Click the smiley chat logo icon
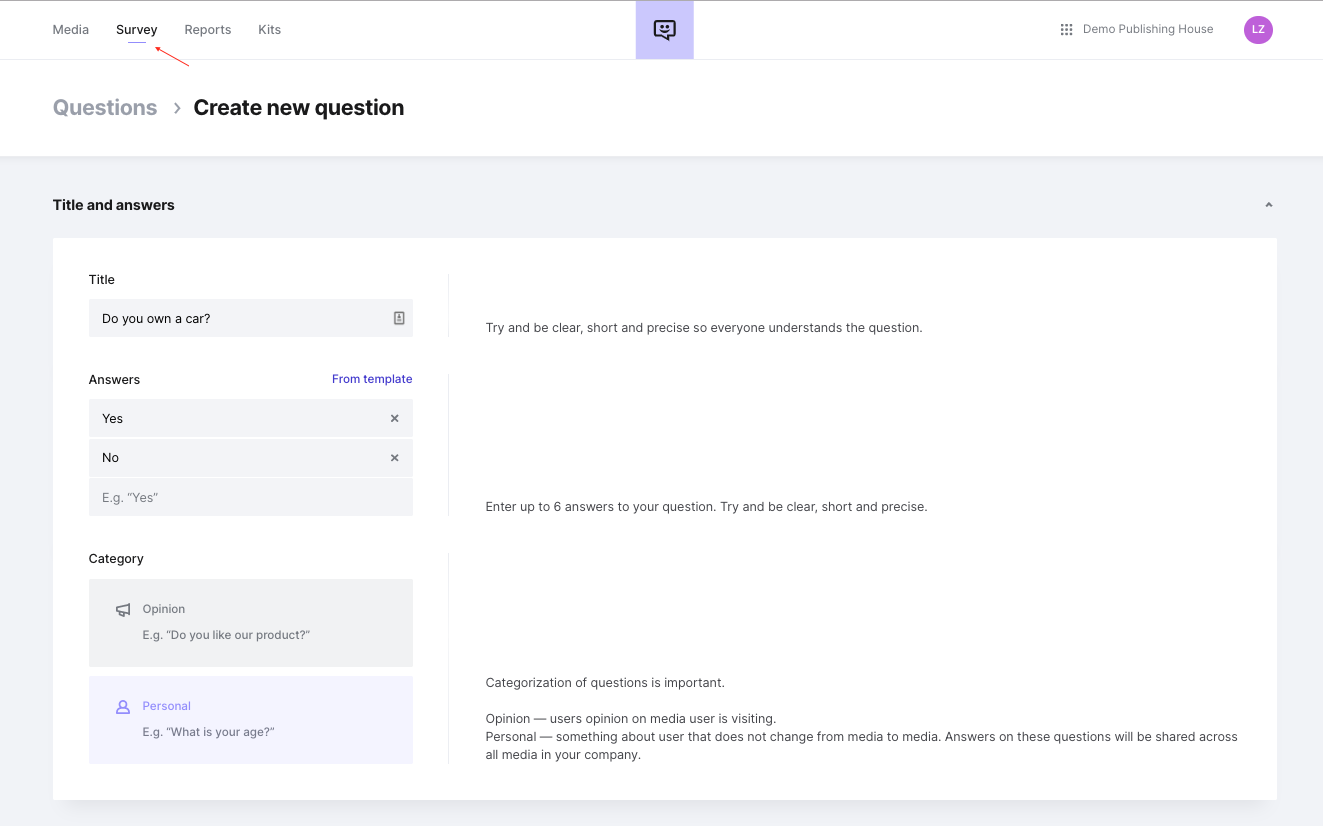 coord(665,30)
